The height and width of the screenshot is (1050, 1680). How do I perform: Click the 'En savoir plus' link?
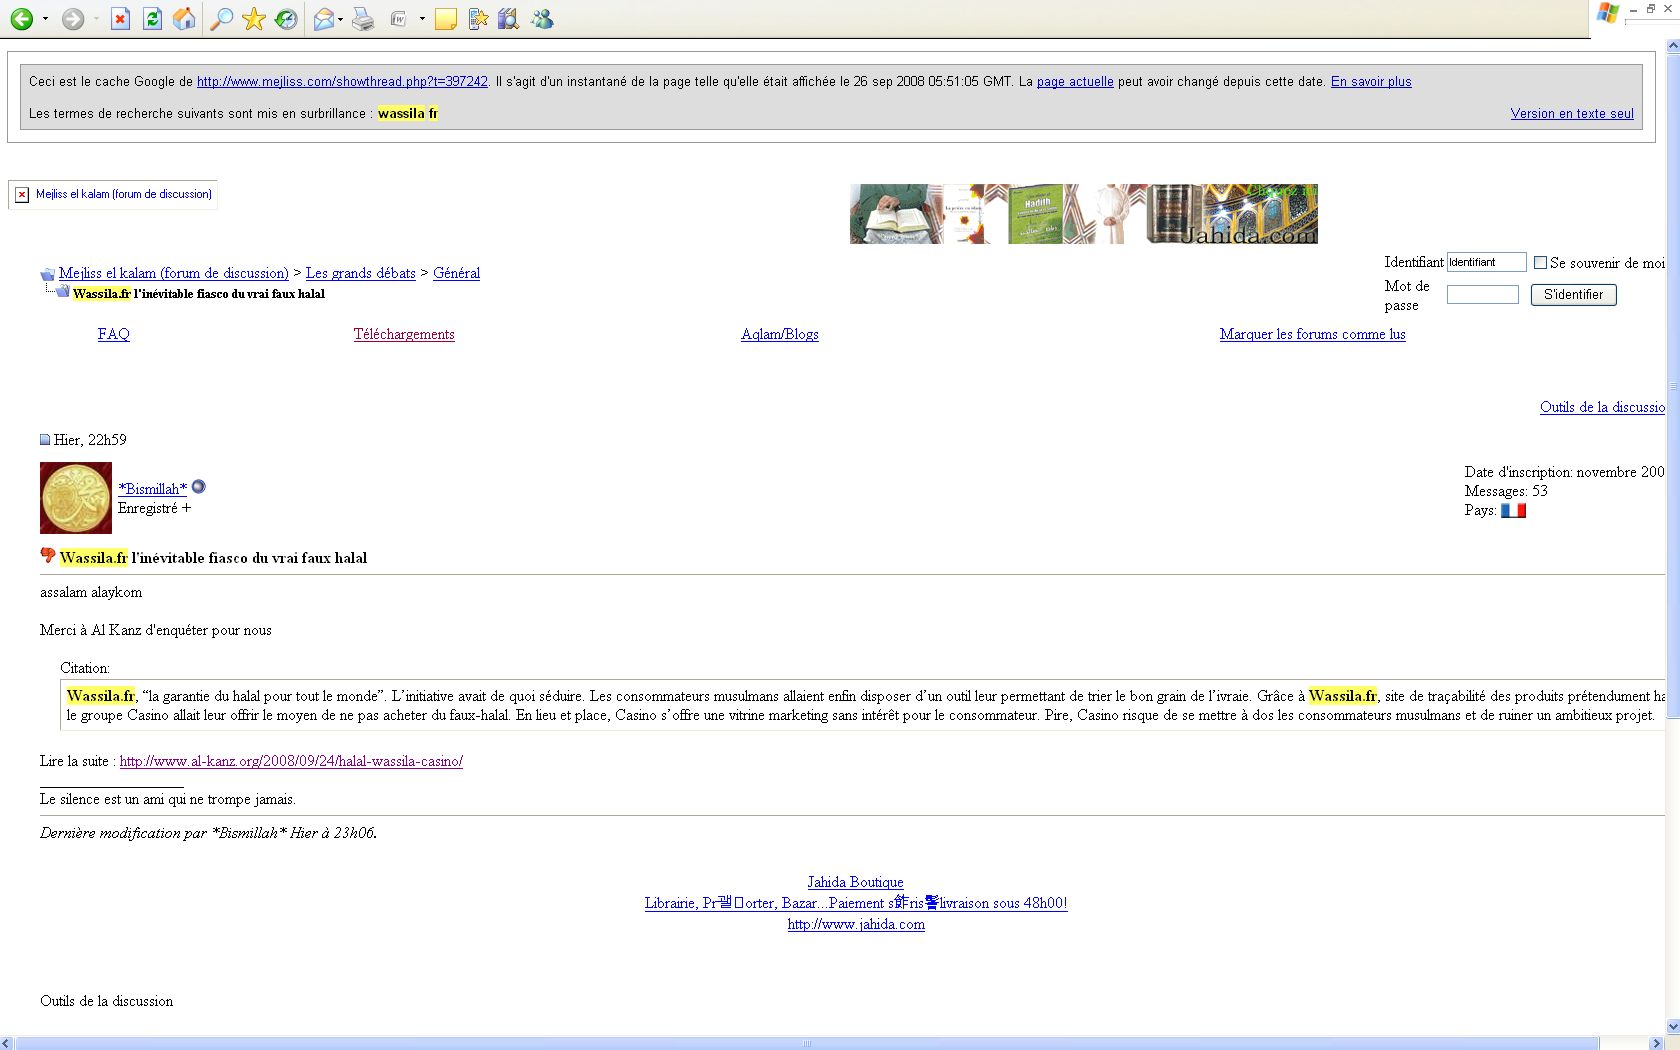(1371, 82)
